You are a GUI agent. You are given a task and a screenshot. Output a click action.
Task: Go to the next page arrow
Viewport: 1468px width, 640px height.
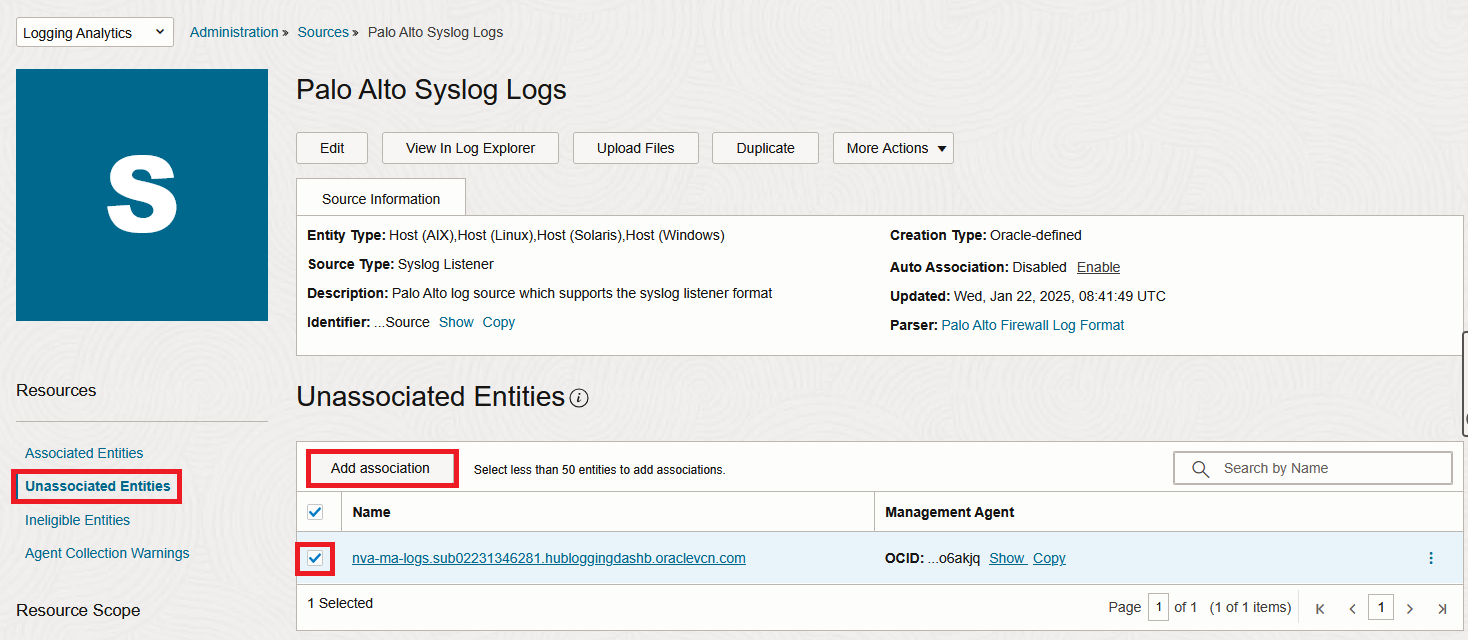[1409, 608]
